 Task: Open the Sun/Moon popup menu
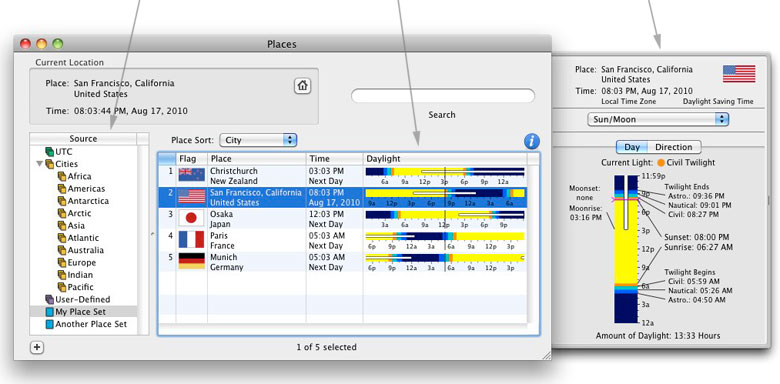coord(658,119)
